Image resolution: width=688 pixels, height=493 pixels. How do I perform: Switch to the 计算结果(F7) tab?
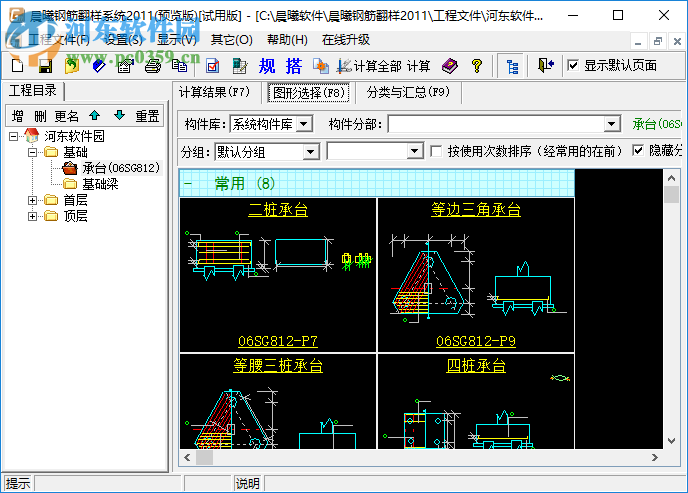coord(214,93)
